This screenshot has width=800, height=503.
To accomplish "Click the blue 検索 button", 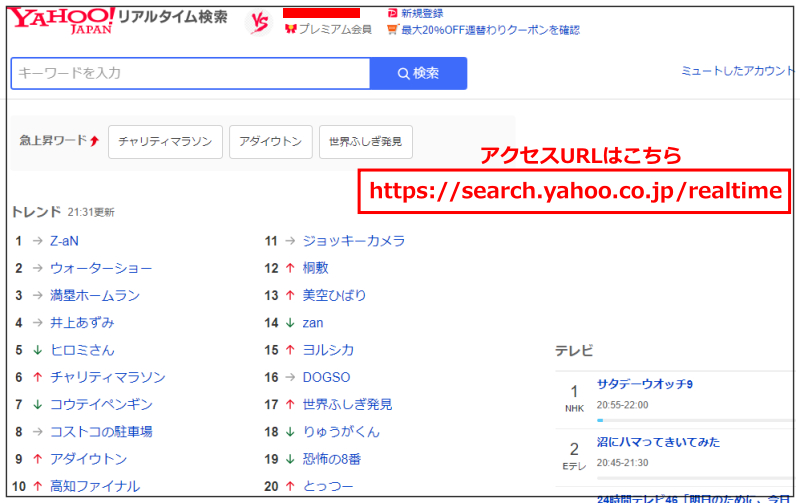I will click(x=418, y=73).
